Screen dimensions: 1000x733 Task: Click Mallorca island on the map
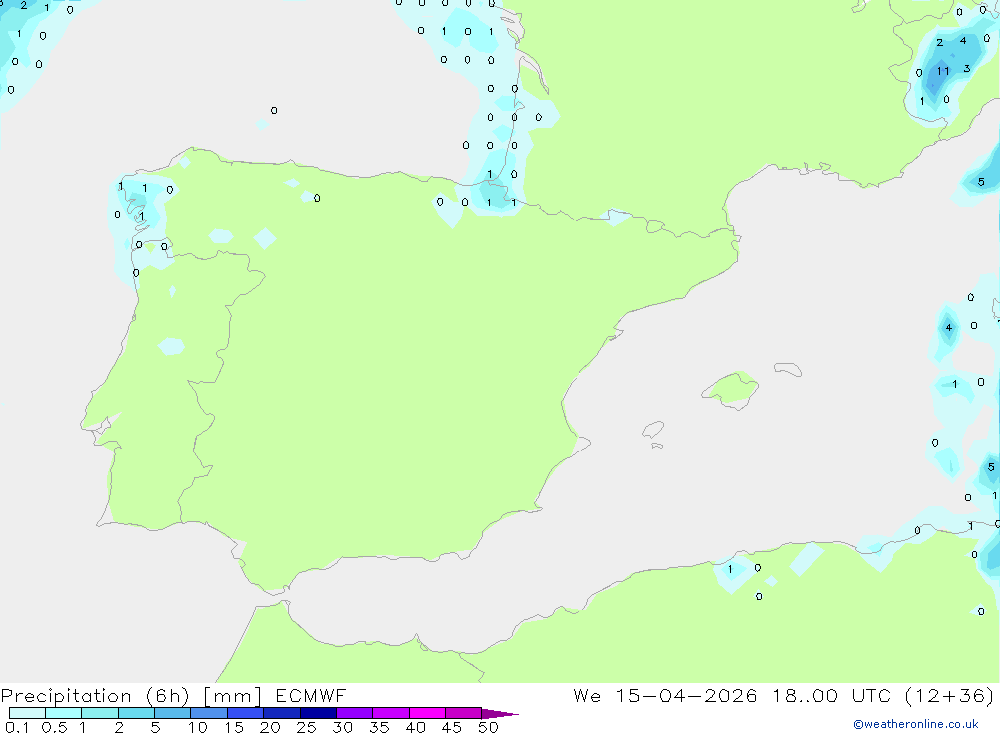[x=731, y=390]
